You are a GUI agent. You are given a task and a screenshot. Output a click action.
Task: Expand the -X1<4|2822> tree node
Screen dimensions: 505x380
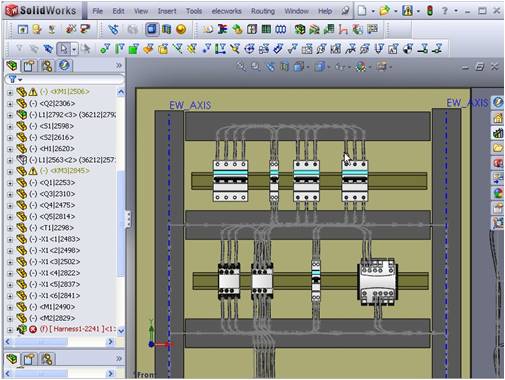tap(10, 274)
